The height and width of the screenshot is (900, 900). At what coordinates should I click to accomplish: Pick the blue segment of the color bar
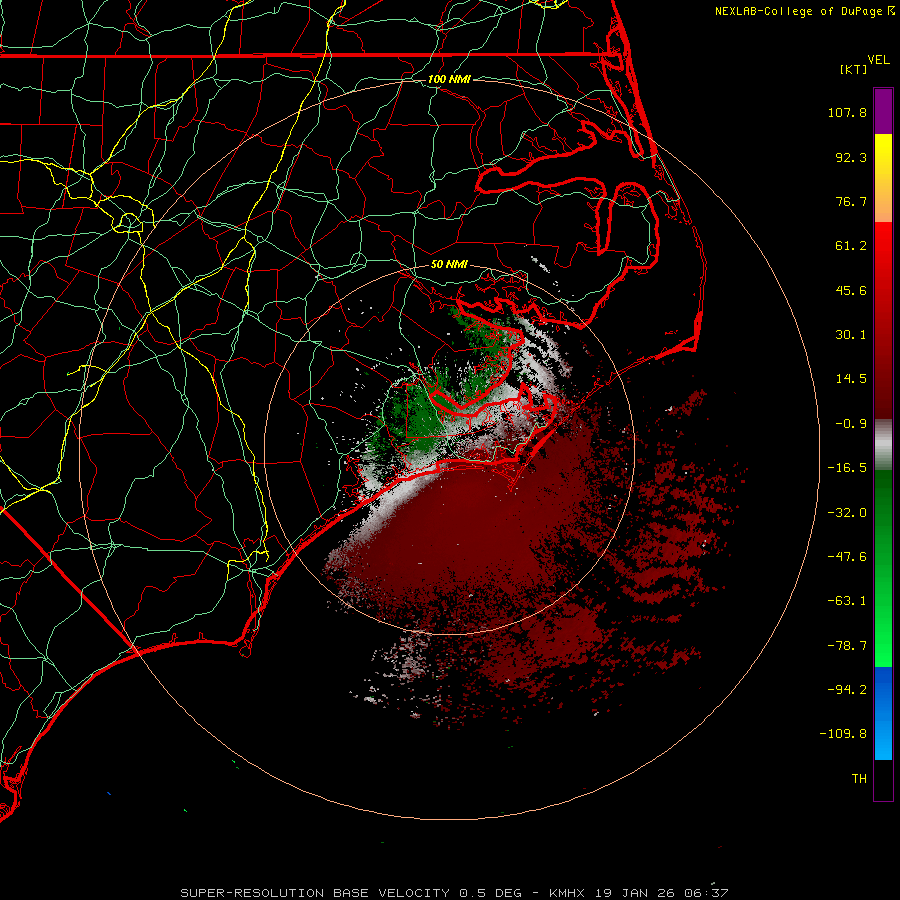coord(883,713)
